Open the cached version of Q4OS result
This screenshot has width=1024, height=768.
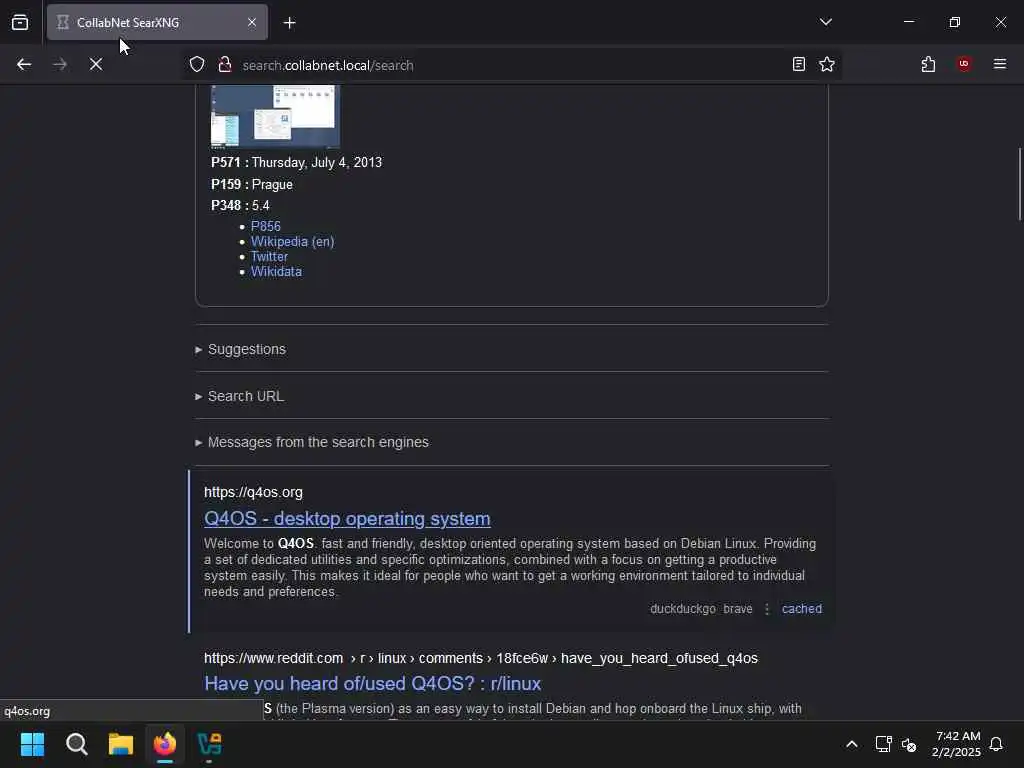pyautogui.click(x=802, y=609)
